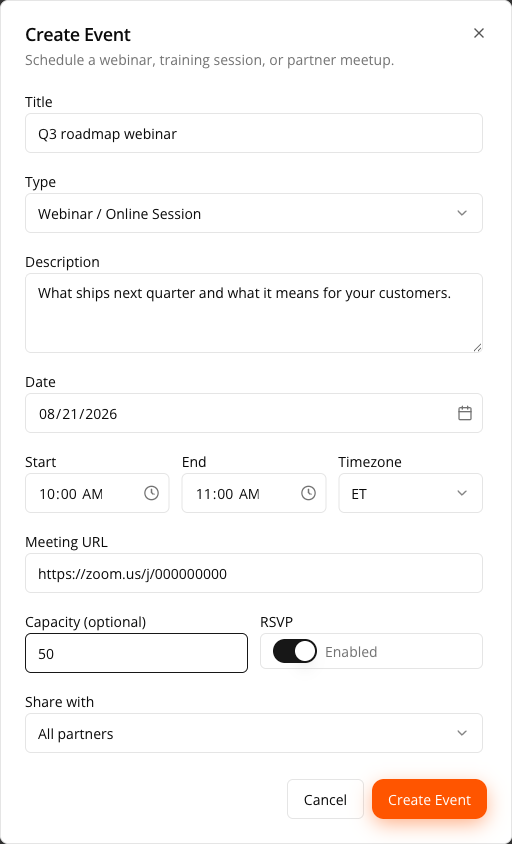Click the Date field 08/21/2026
This screenshot has height=844, width=512.
(x=254, y=413)
